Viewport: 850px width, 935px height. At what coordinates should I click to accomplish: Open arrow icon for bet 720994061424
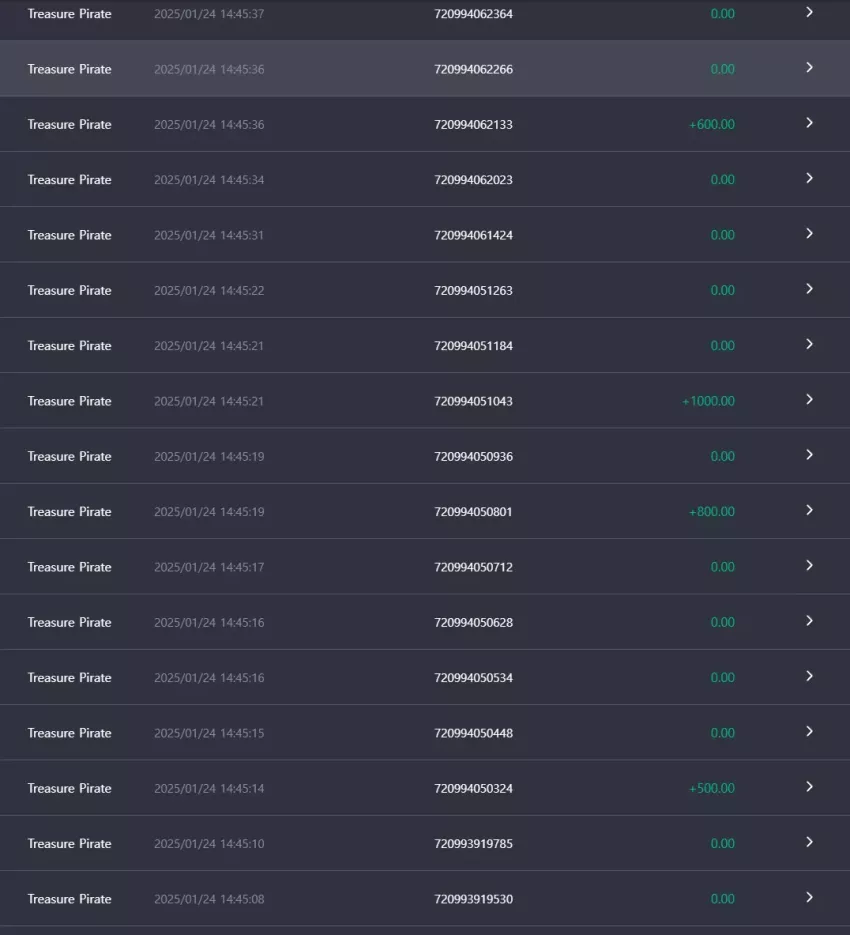(809, 234)
